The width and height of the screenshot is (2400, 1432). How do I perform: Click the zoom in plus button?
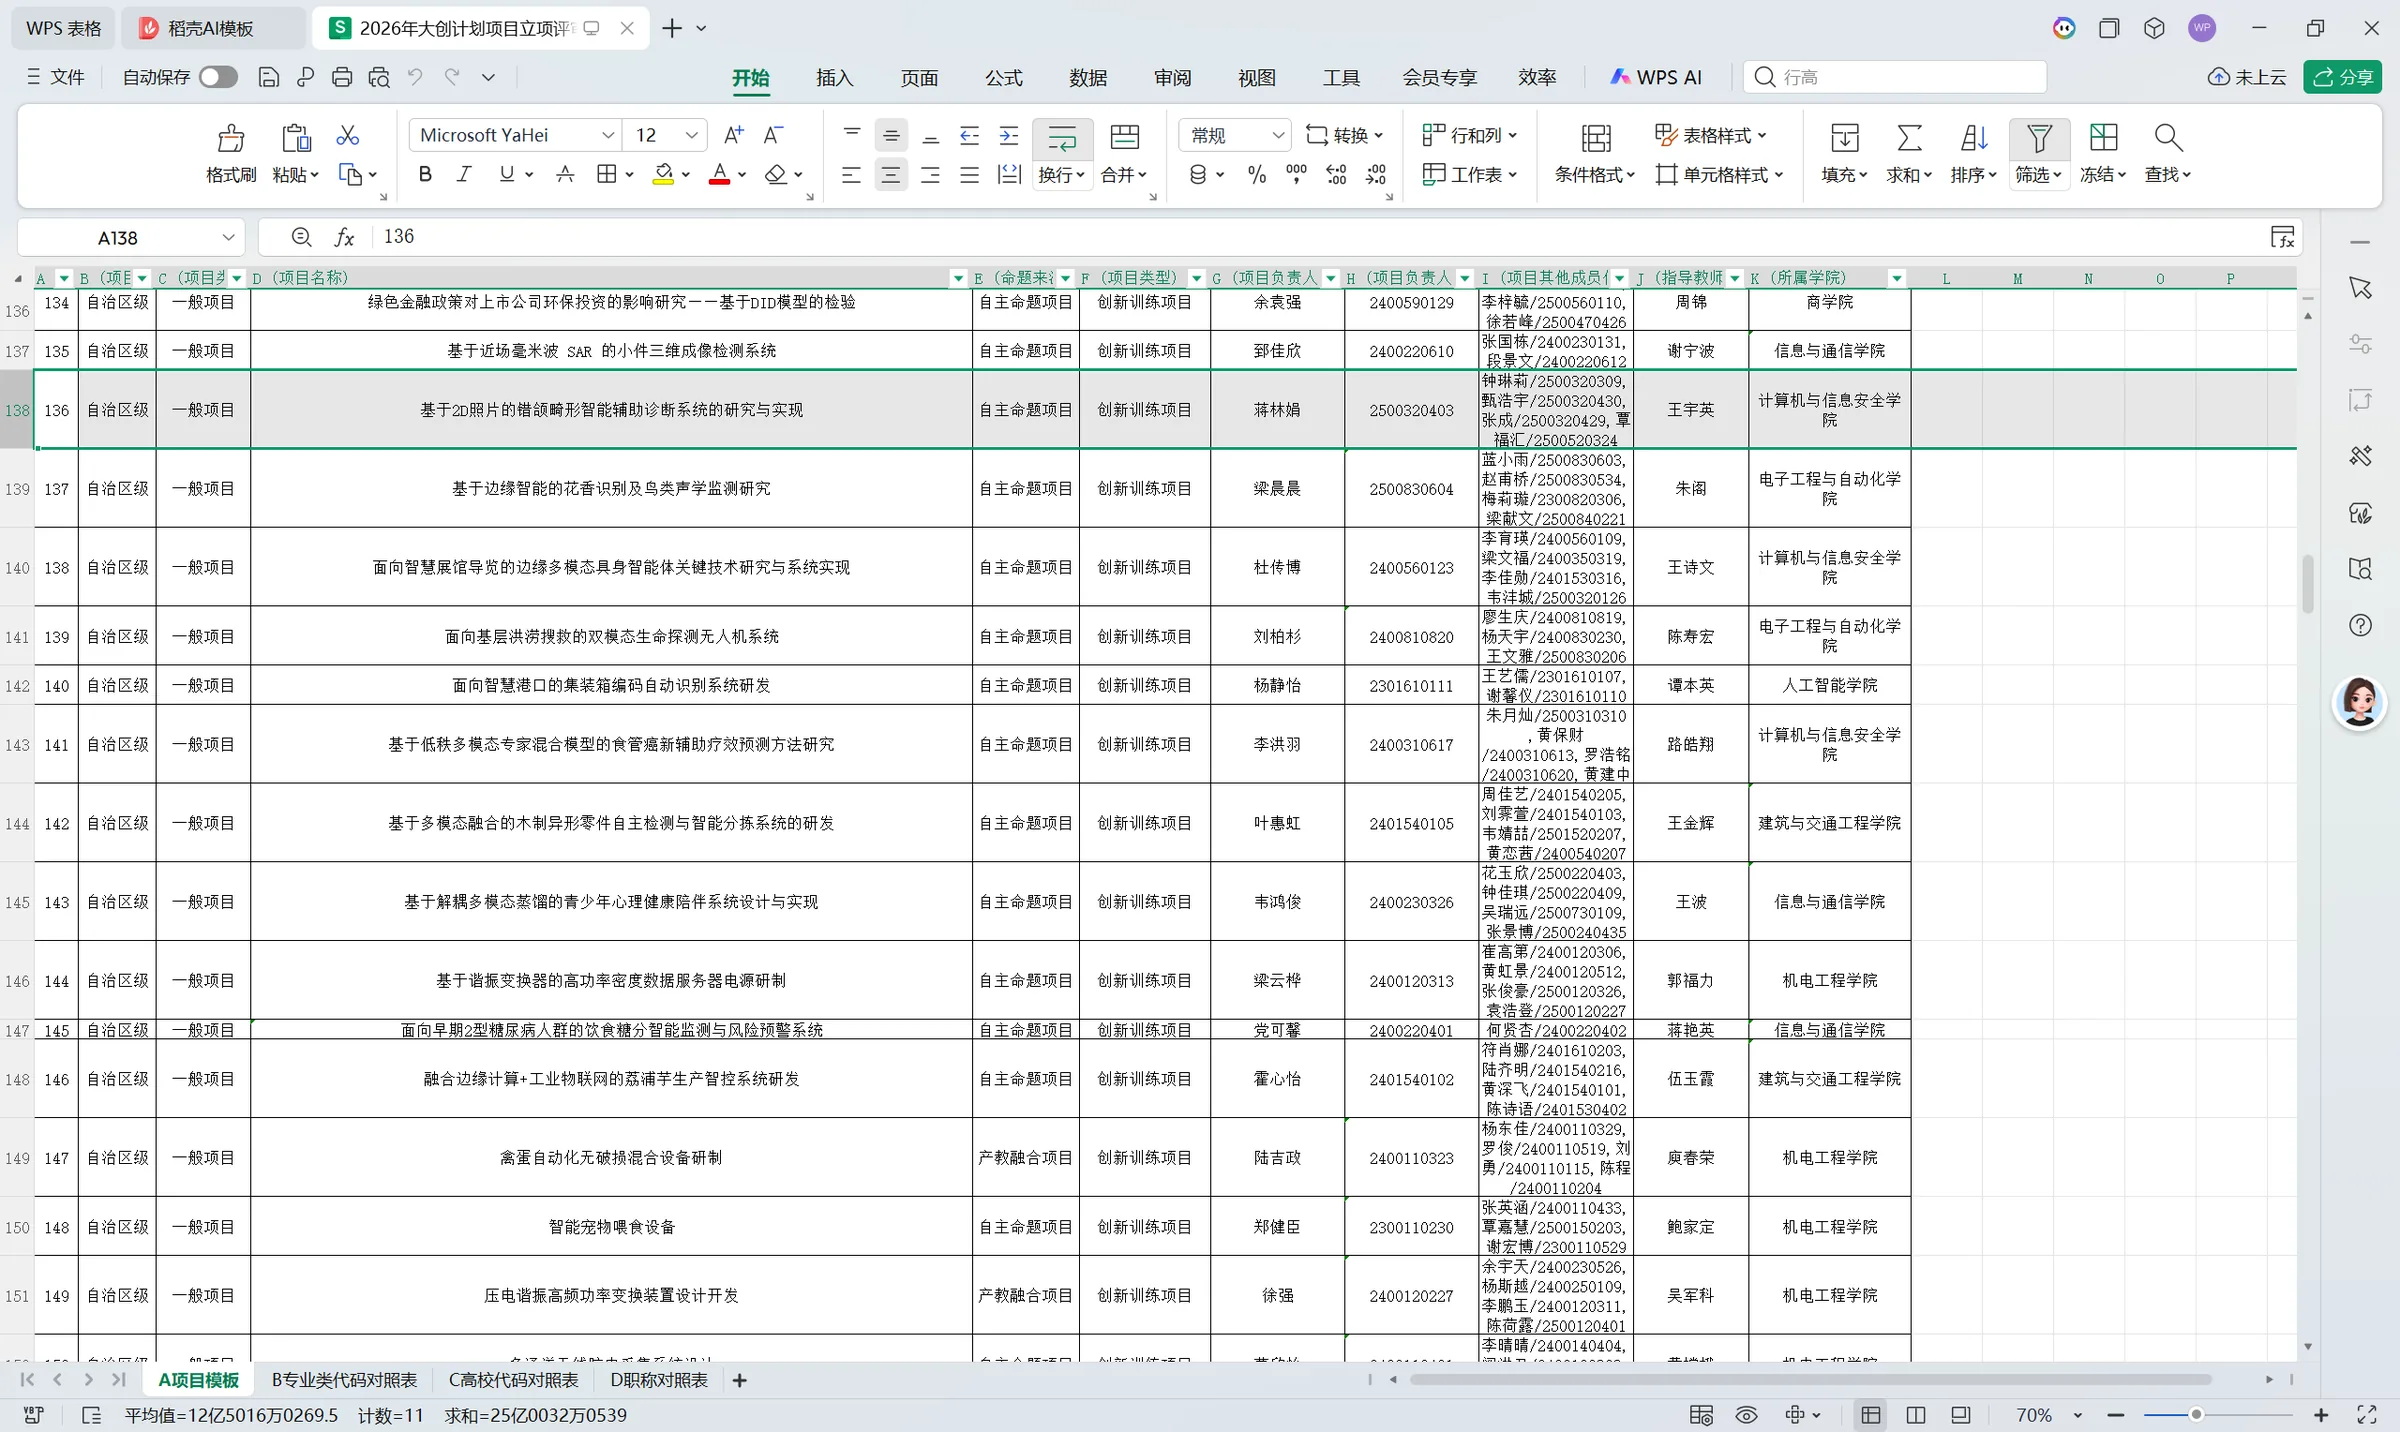pos(2321,1415)
